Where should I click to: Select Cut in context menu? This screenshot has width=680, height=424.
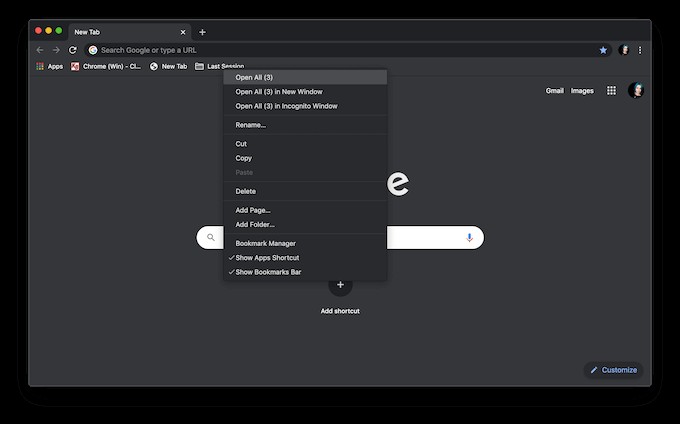305,144
